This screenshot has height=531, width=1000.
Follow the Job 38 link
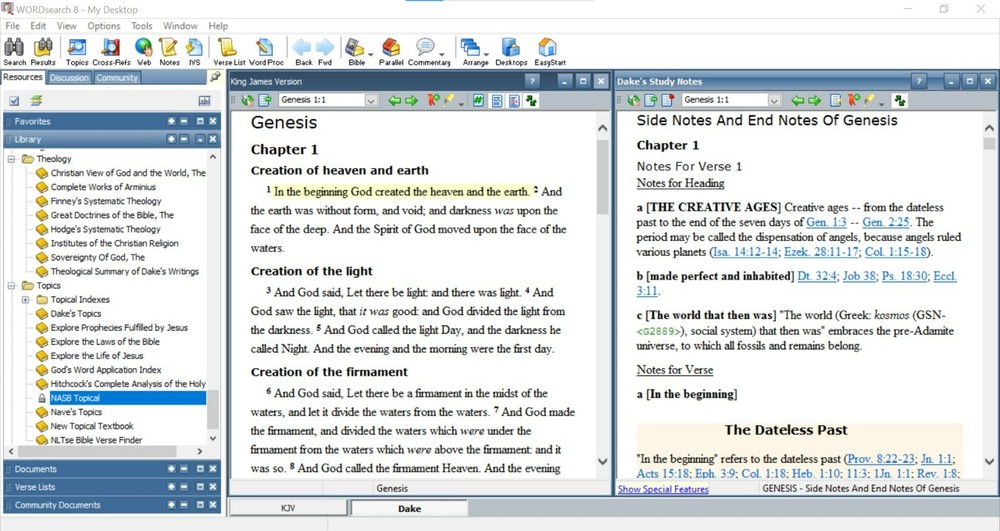(859, 276)
